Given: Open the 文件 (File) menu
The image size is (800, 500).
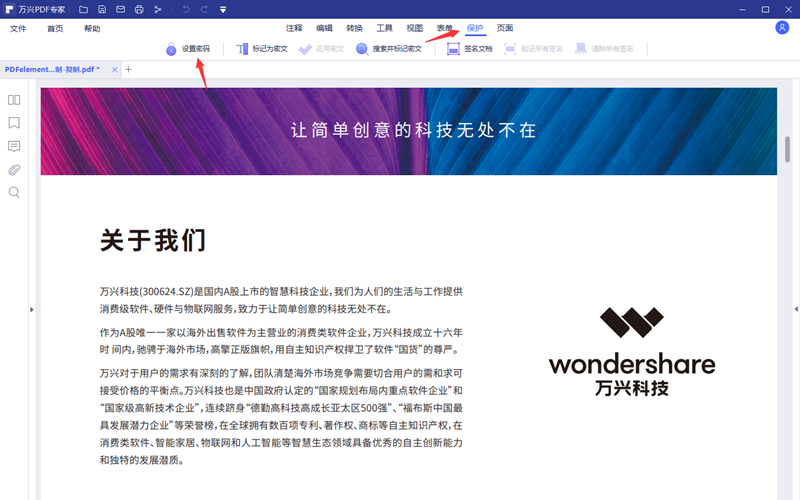Looking at the screenshot, I should tap(18, 29).
